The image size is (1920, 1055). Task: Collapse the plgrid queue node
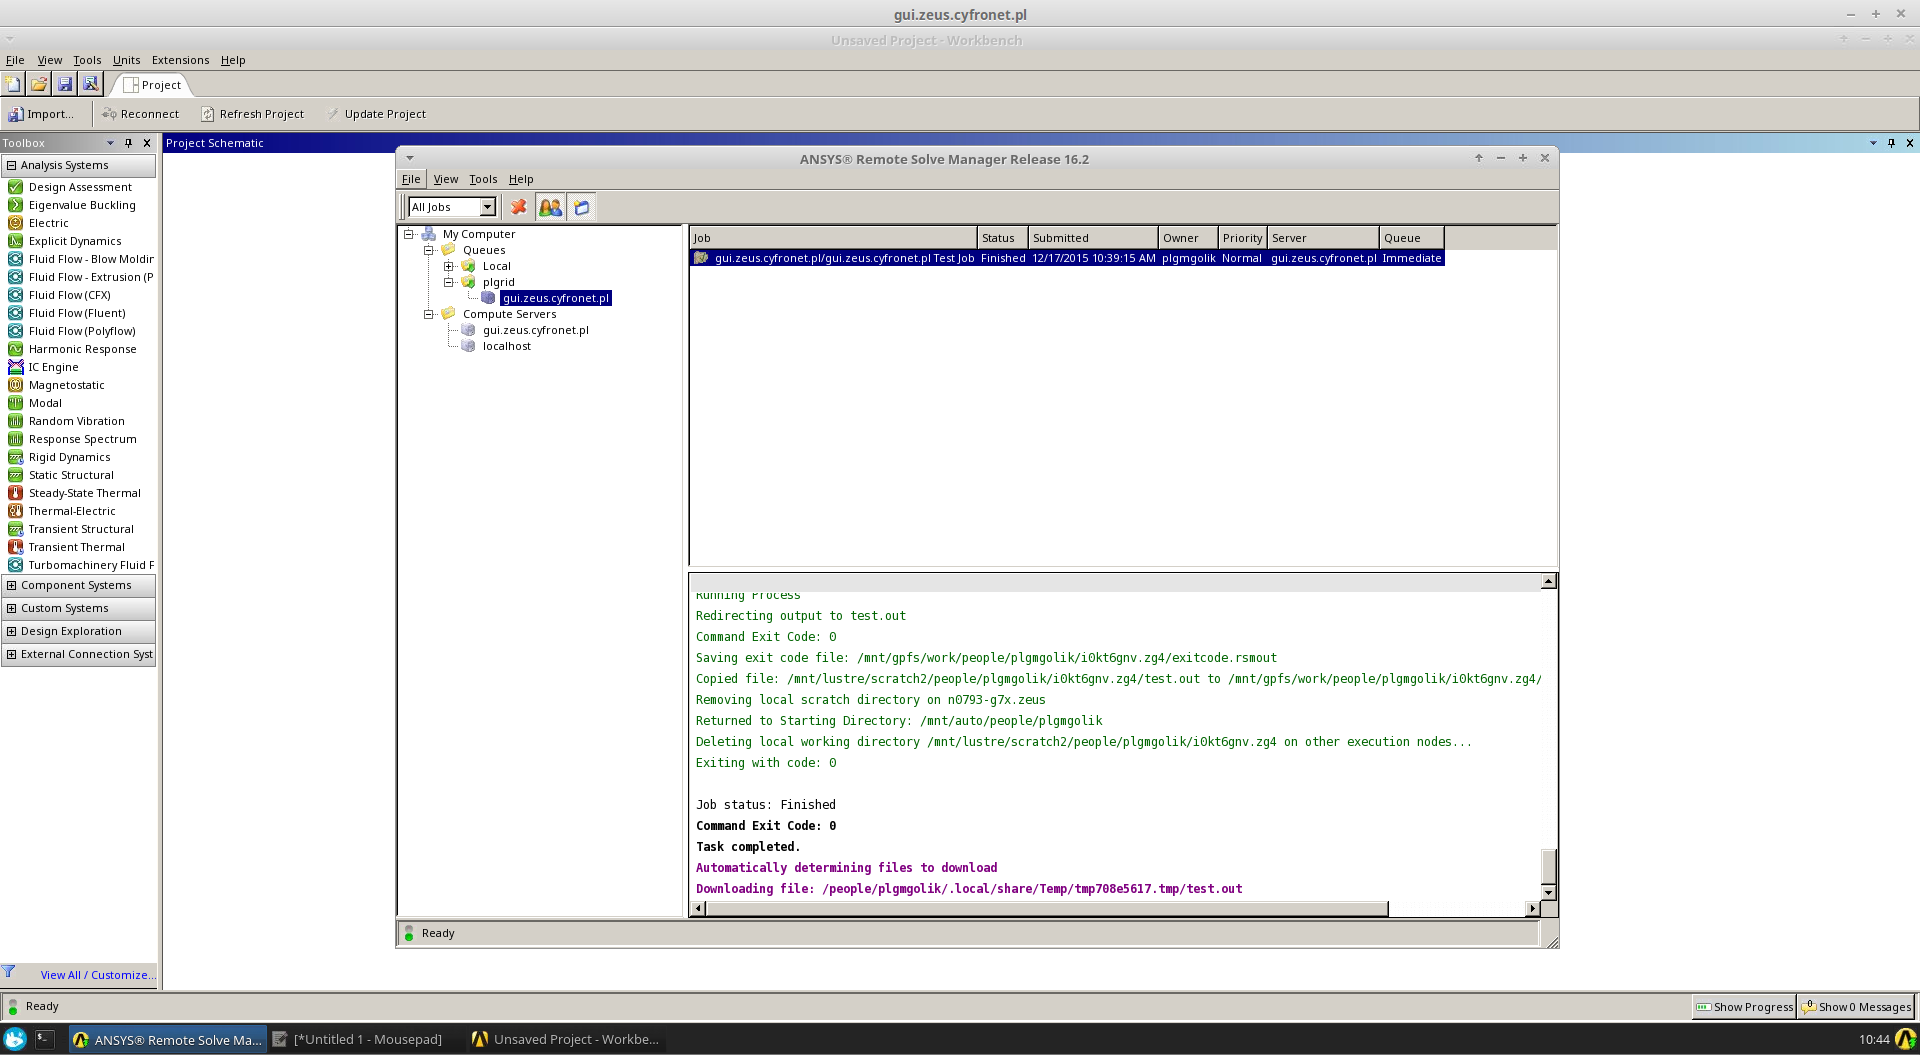coord(449,282)
